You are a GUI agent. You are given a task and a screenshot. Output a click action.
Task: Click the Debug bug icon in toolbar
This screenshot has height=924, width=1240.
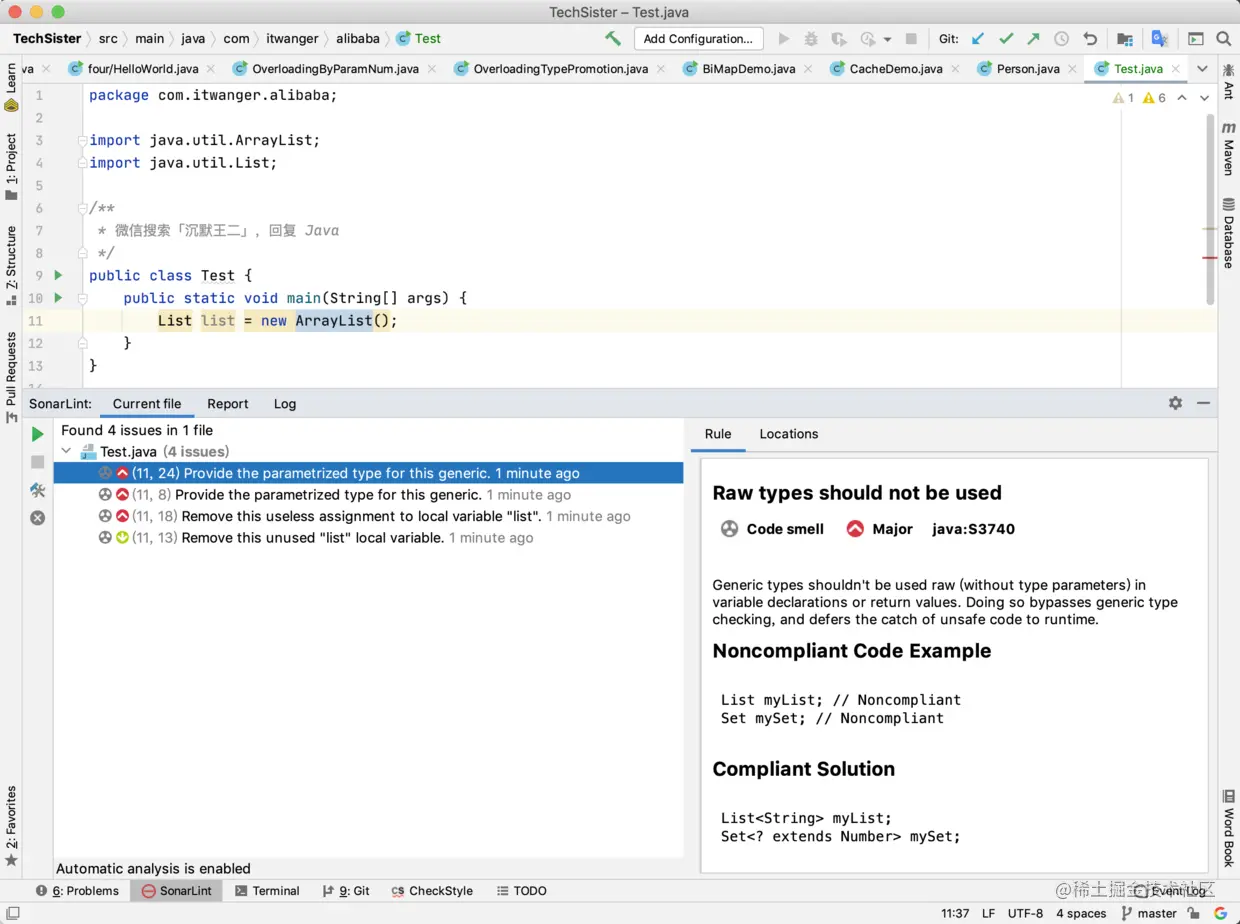(811, 39)
